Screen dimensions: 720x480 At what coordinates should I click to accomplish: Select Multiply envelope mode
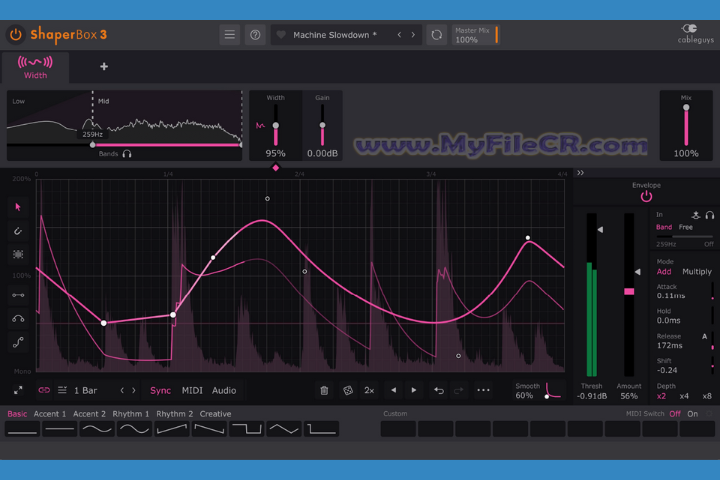697,271
